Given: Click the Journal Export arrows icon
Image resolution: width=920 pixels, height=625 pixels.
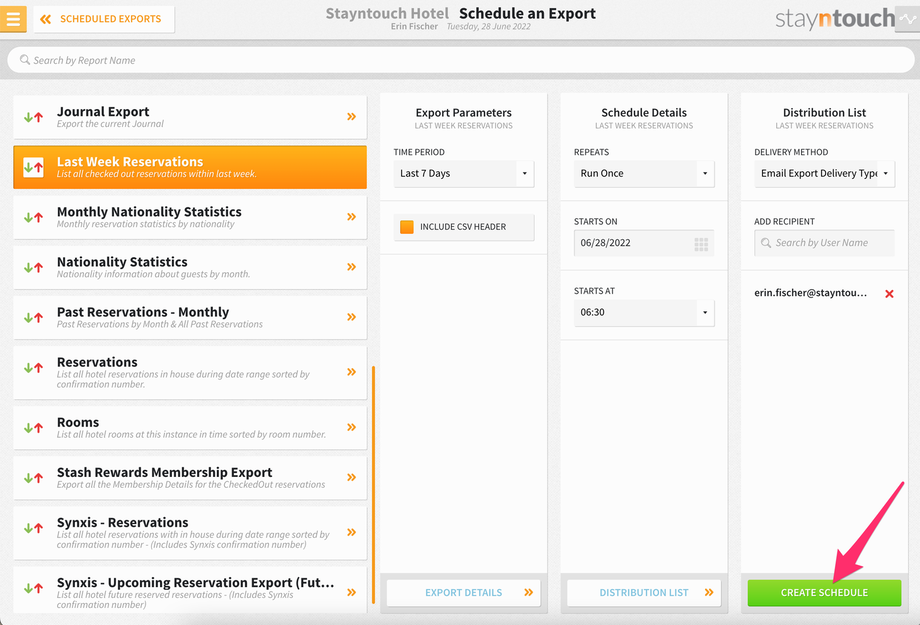Looking at the screenshot, I should point(33,117).
